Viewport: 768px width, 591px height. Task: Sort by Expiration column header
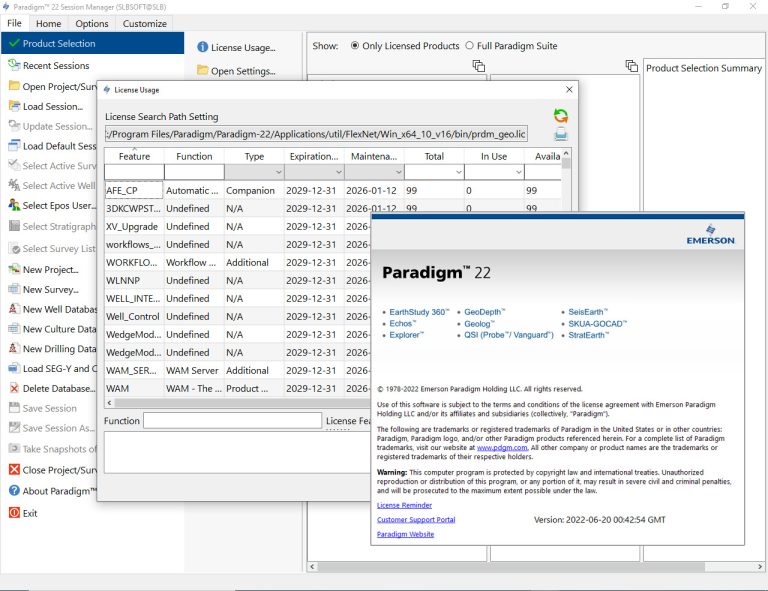pyautogui.click(x=314, y=156)
